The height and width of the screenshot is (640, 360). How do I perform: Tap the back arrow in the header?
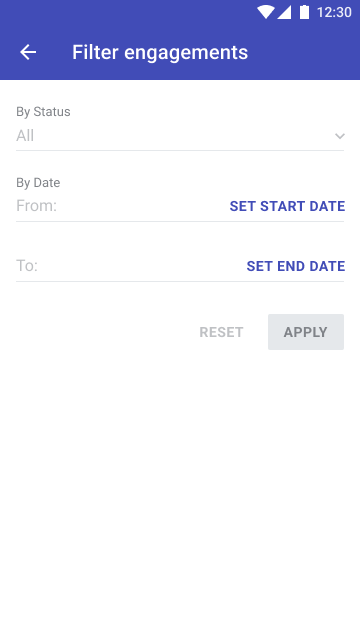tap(28, 52)
